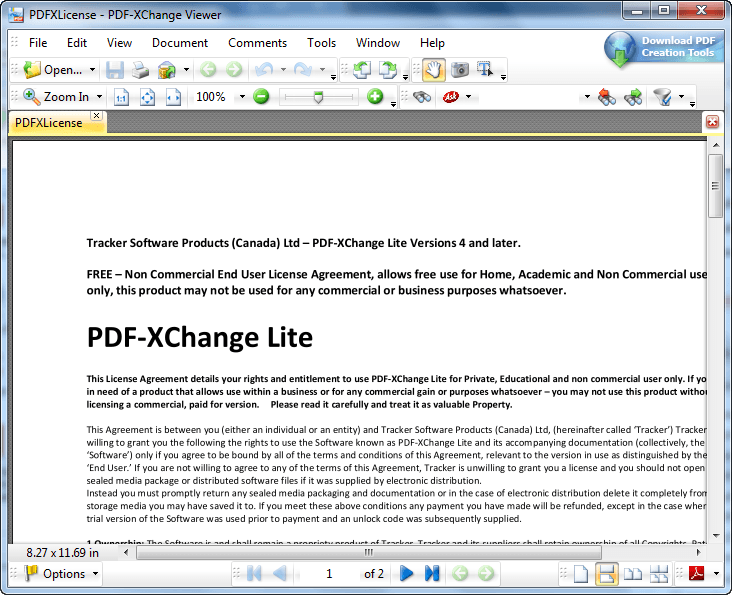Click the Actual Size 1:1 icon
The image size is (732, 595).
click(x=121, y=97)
